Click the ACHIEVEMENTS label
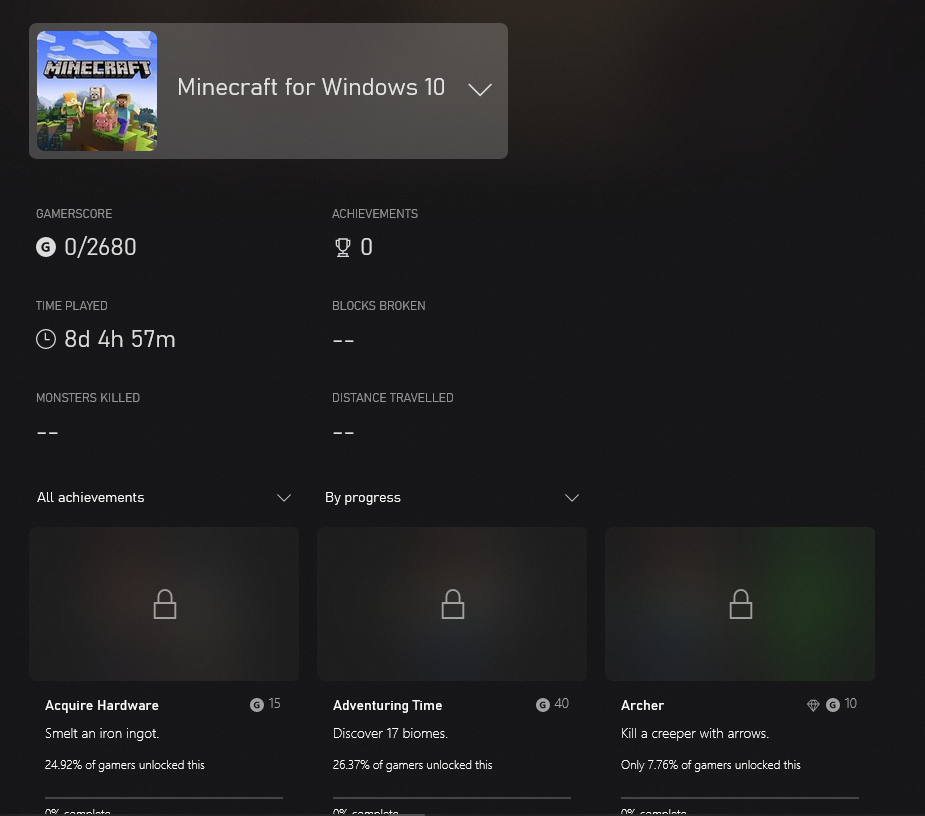 pyautogui.click(x=375, y=214)
